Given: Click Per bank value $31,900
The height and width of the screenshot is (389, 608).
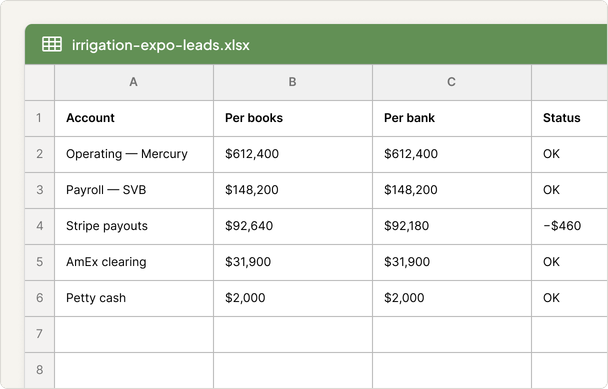Looking at the screenshot, I should 452,263.
